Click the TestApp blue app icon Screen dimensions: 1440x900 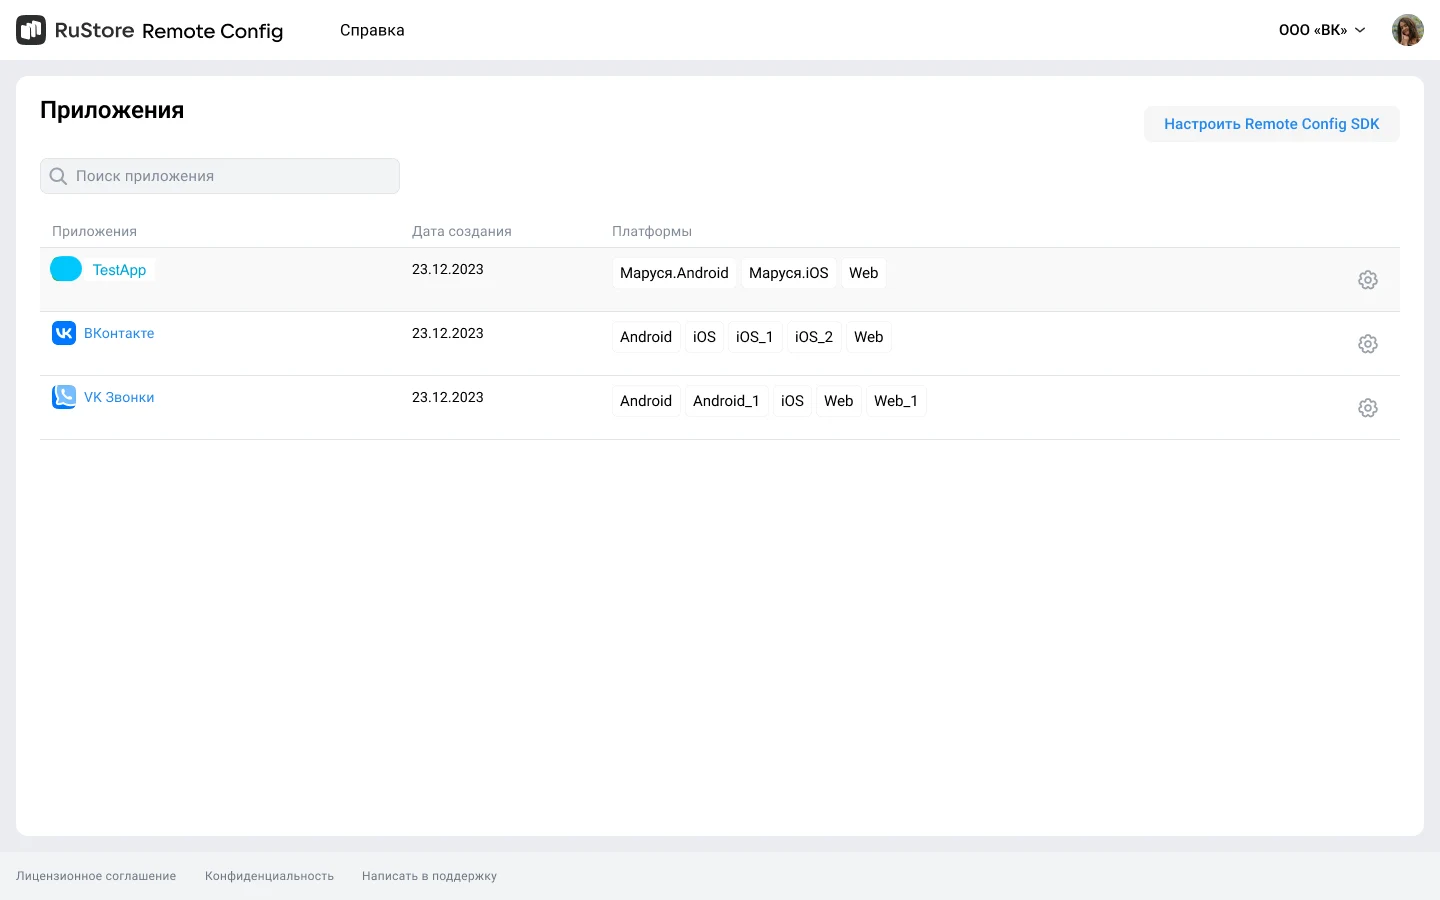[66, 269]
